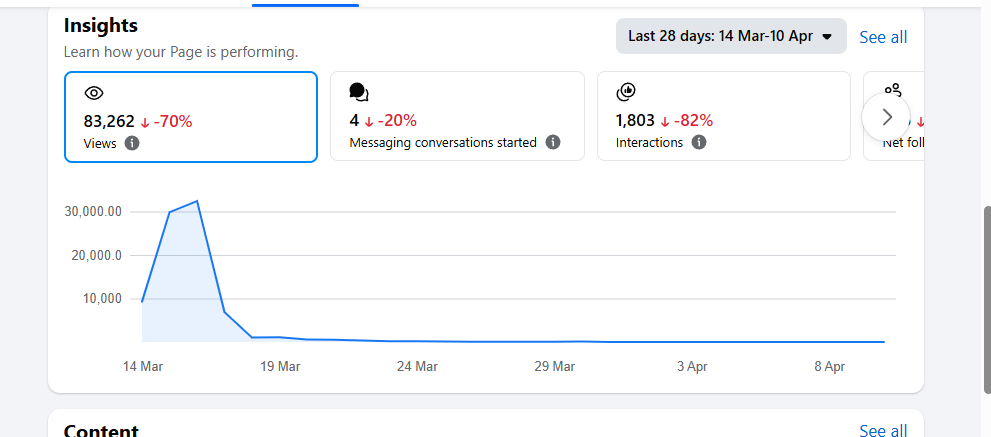Click the 19 Mar date on chart axis
The width and height of the screenshot is (991, 437).
tap(280, 367)
